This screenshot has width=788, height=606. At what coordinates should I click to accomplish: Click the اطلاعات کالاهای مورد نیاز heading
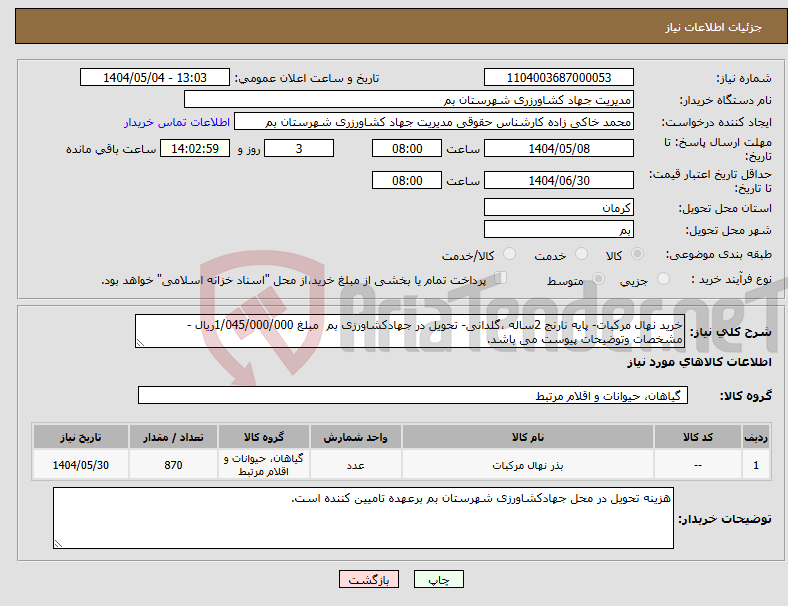699,362
